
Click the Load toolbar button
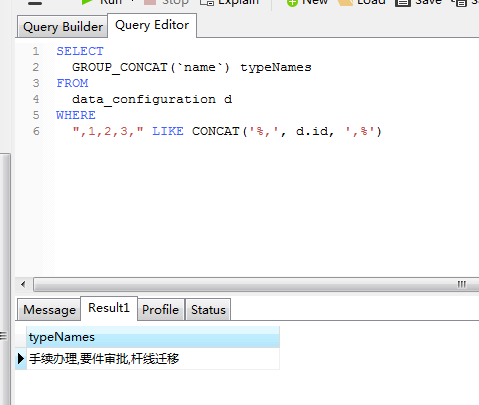[x=361, y=2]
